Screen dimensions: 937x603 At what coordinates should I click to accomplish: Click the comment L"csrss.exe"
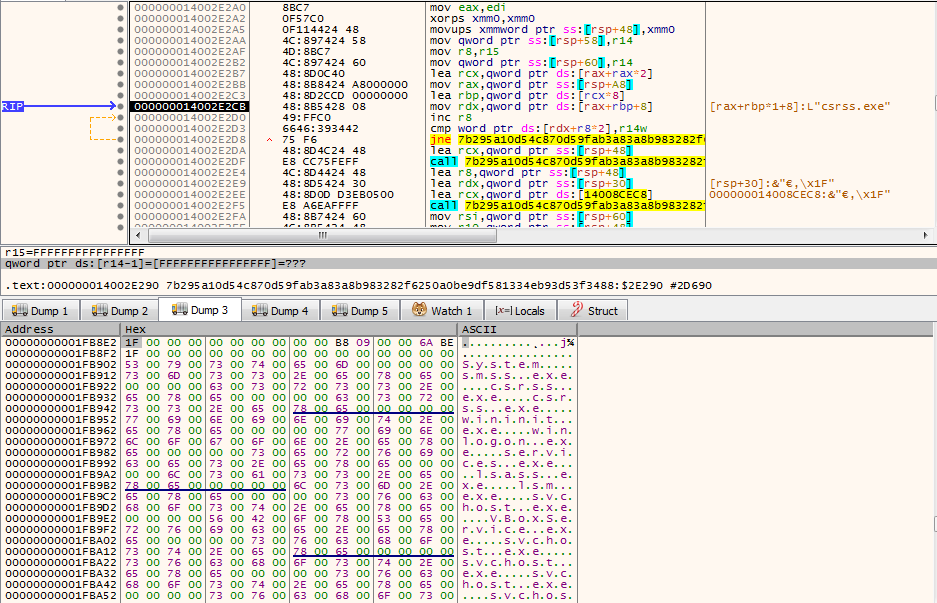pyautogui.click(x=800, y=106)
